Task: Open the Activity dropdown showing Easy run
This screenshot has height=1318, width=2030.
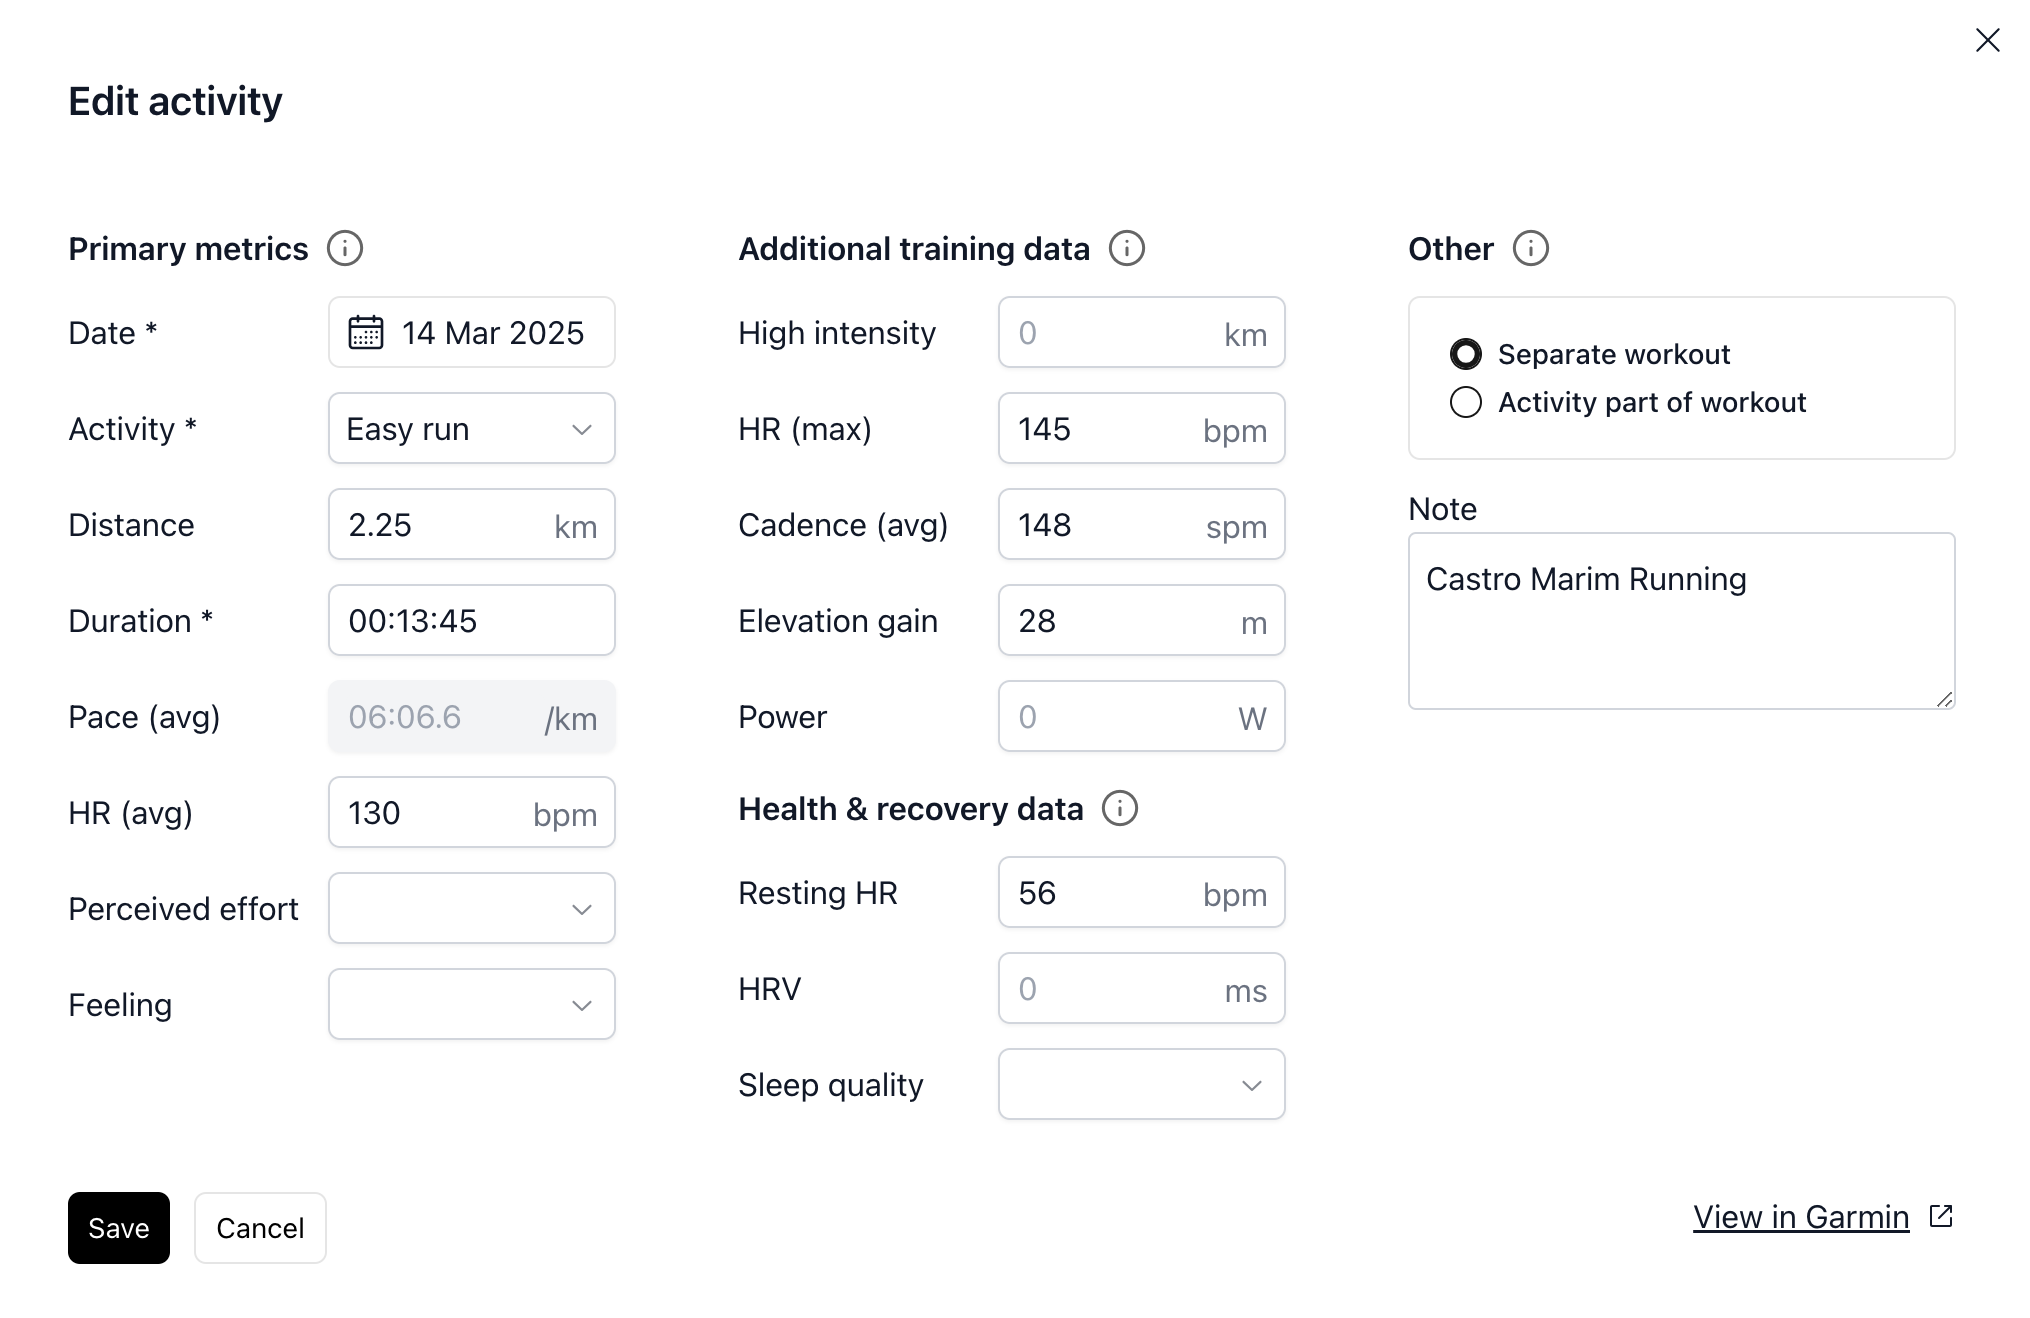Action: (472, 428)
